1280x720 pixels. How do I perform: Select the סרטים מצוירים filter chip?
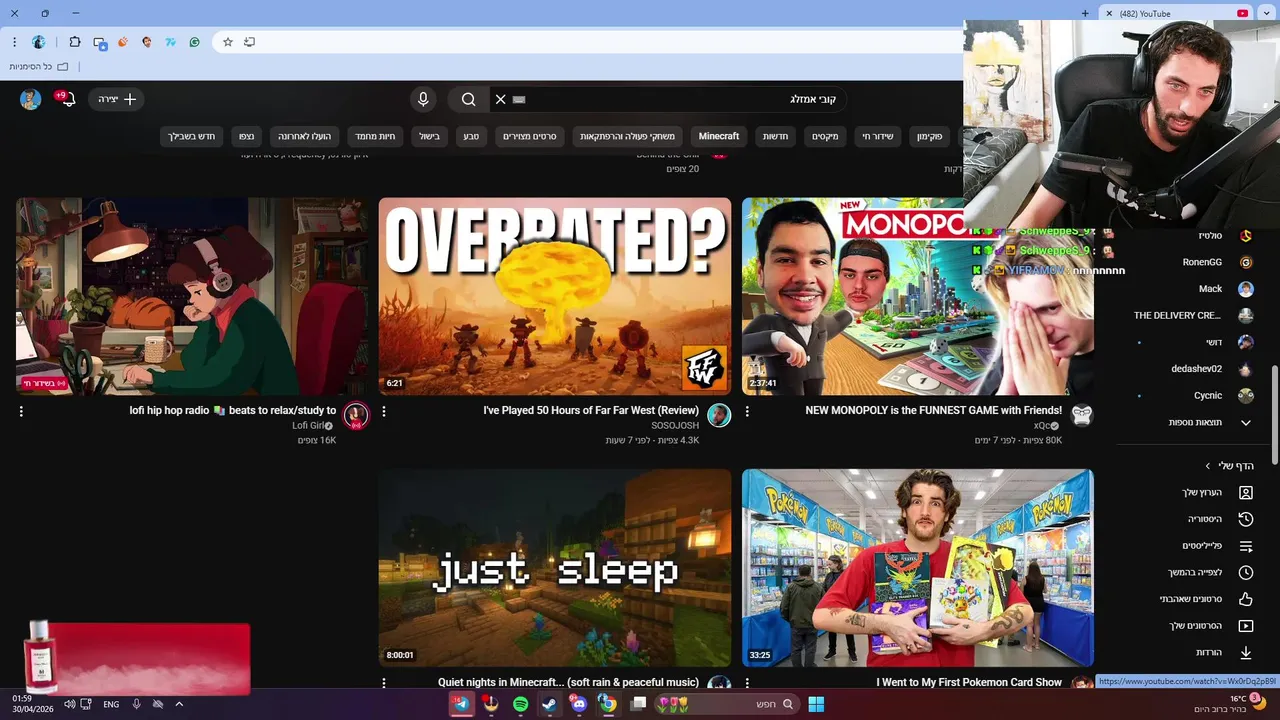530,136
